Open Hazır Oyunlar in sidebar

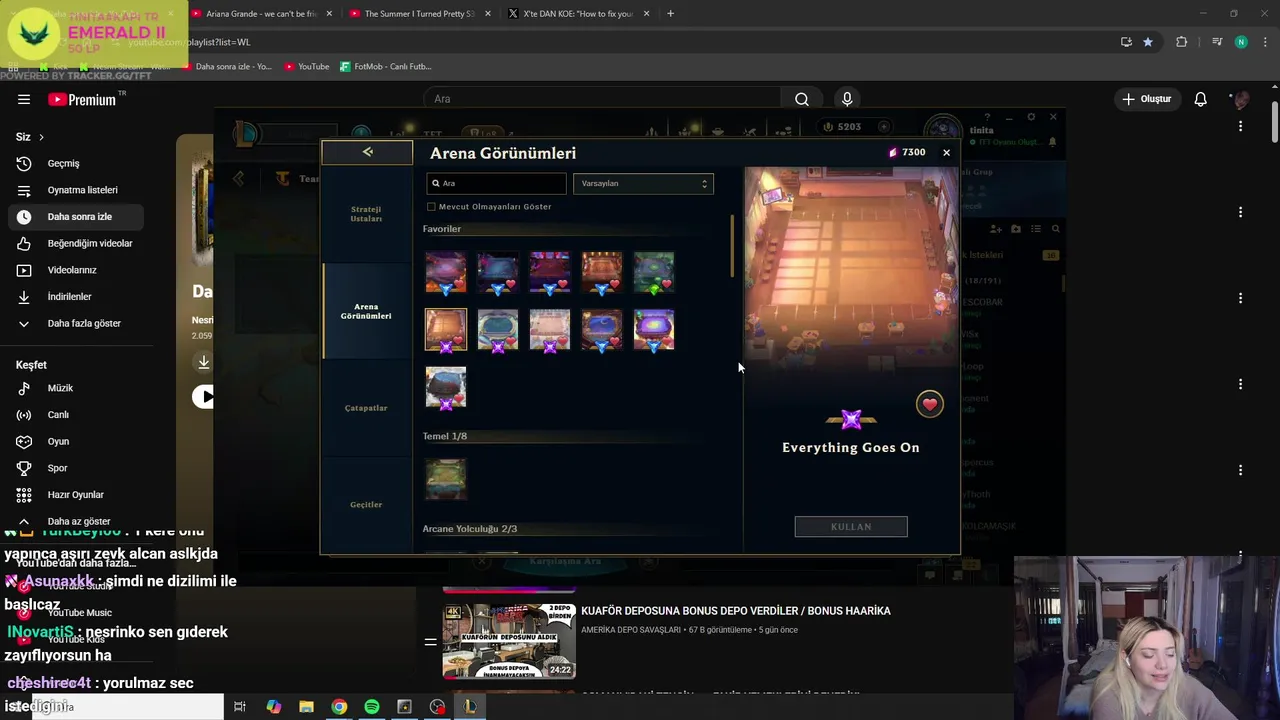75,495
